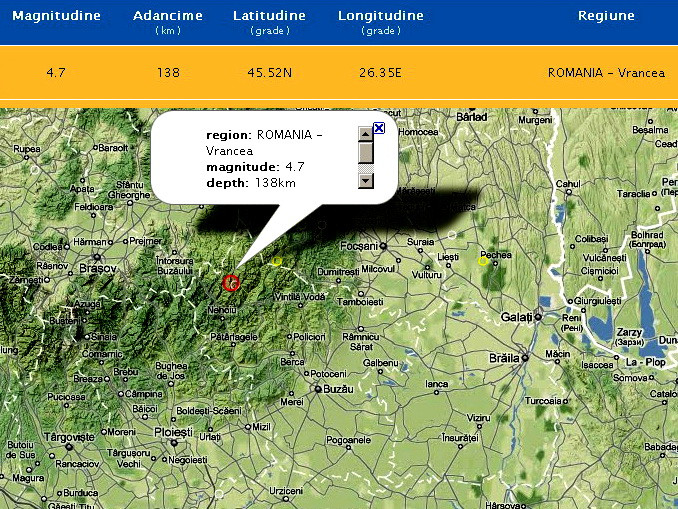Click the Ploiești city label on map
678x509 pixels.
173,432
